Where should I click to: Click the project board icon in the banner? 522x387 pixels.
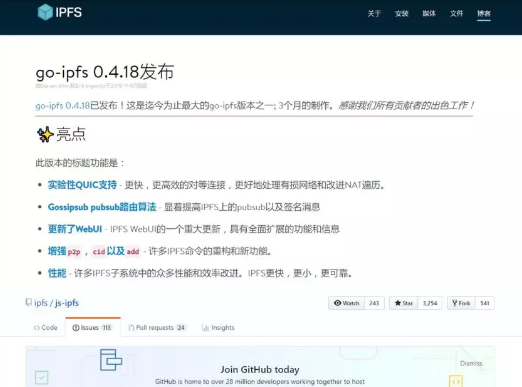(111, 360)
